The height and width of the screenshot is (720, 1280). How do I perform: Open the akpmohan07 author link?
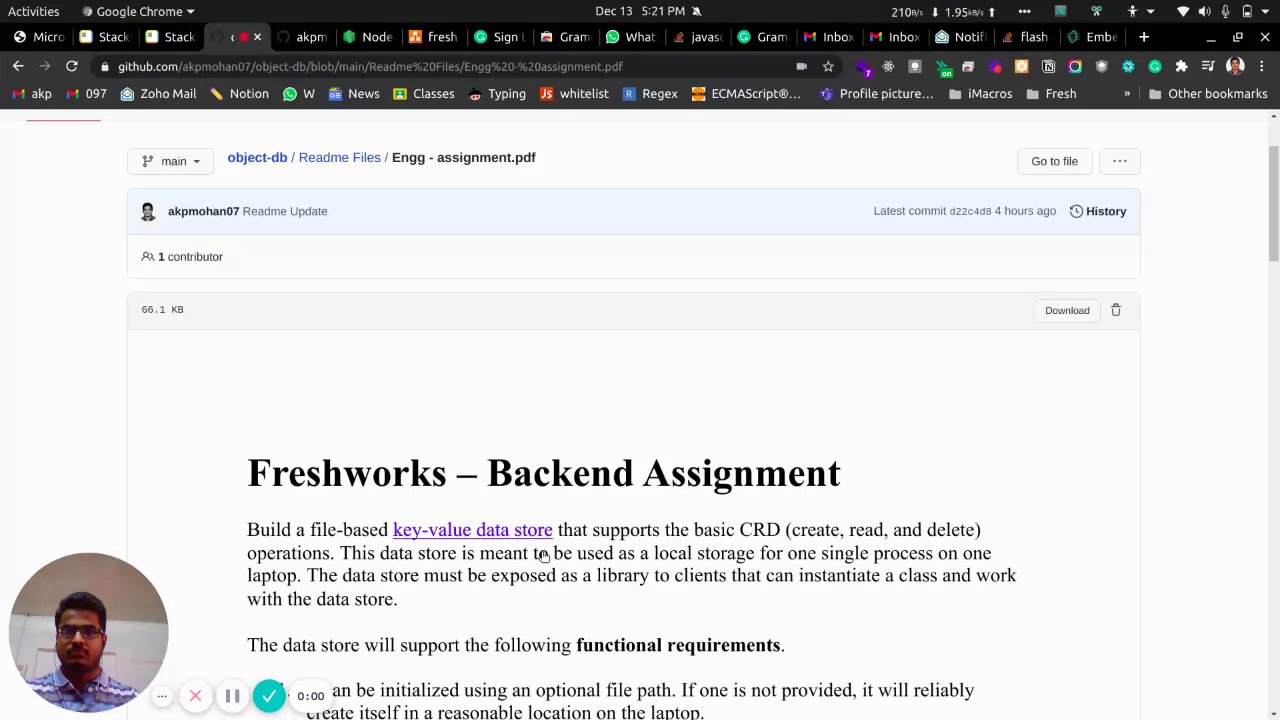point(203,211)
